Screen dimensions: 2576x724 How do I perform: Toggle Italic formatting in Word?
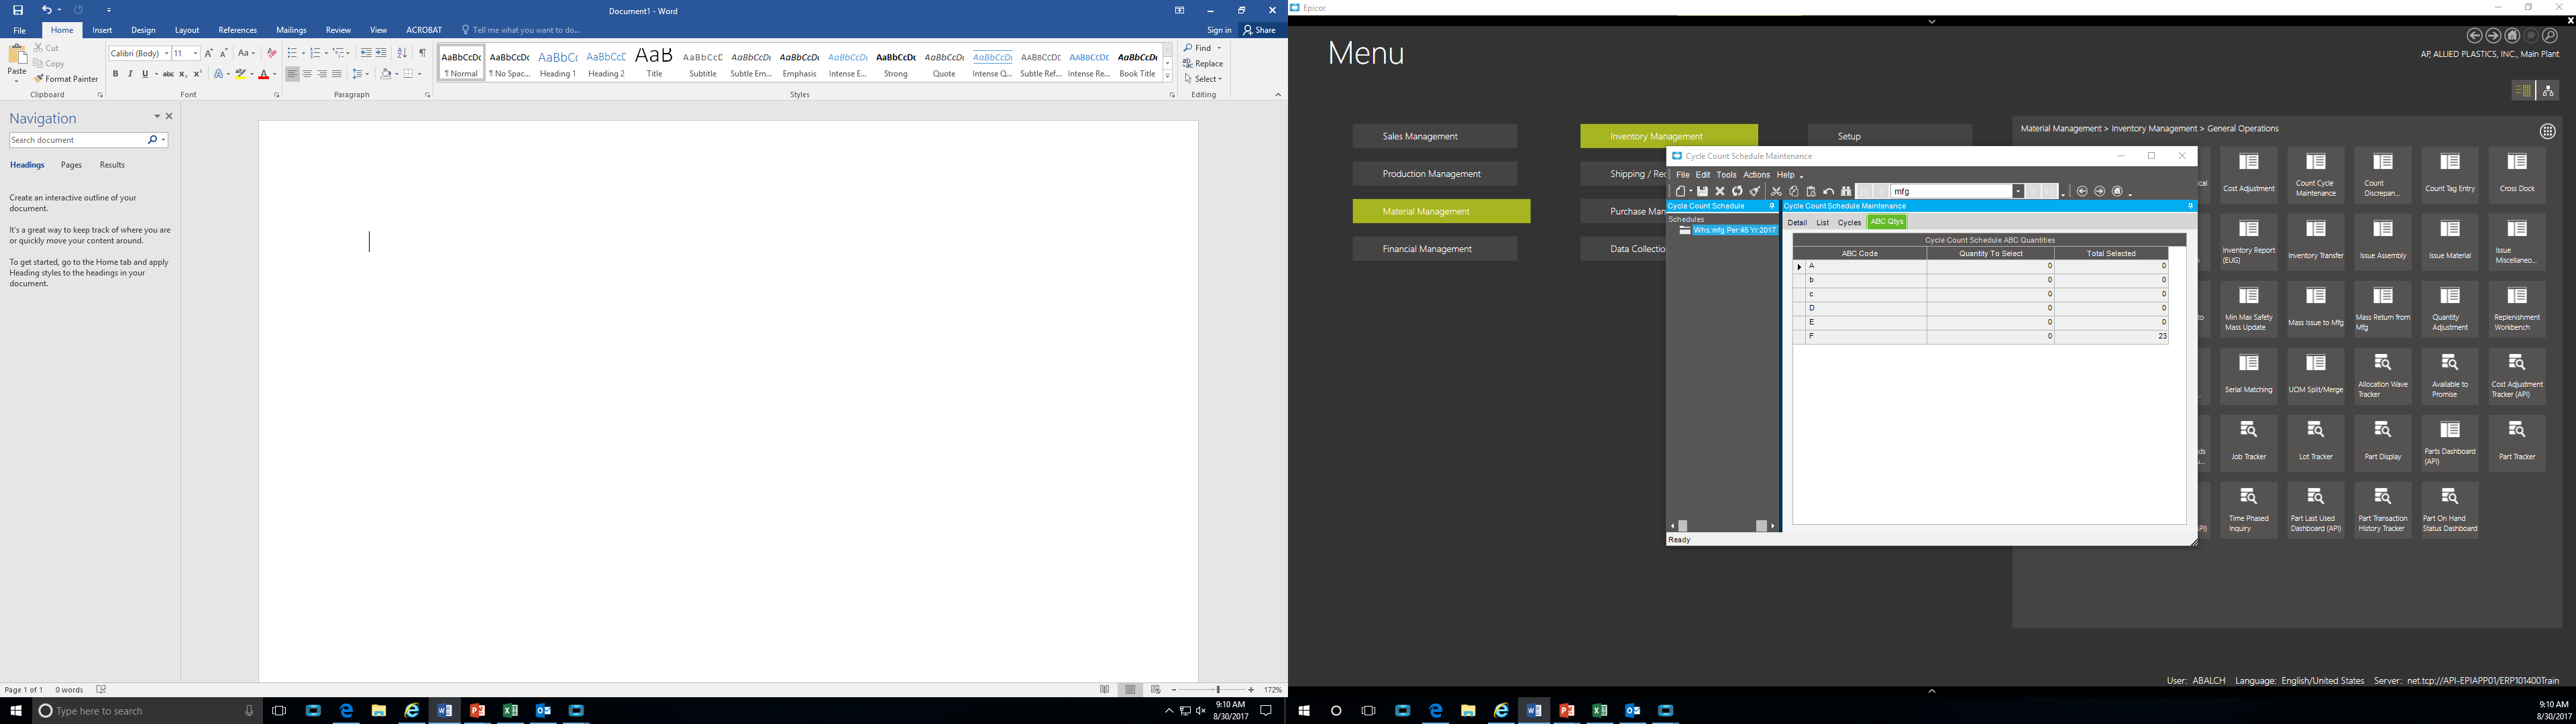tap(130, 74)
